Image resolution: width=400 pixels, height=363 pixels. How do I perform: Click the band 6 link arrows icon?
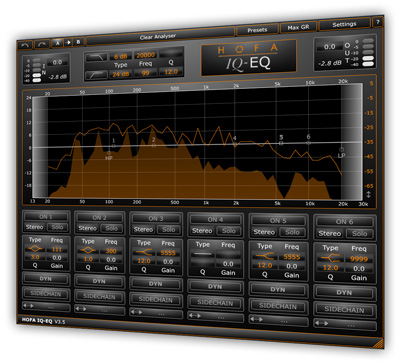pyautogui.click(x=322, y=323)
